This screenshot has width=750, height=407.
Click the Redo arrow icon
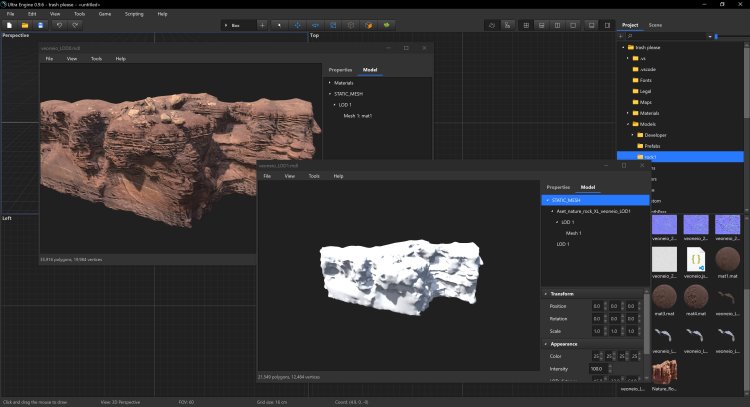pos(74,24)
